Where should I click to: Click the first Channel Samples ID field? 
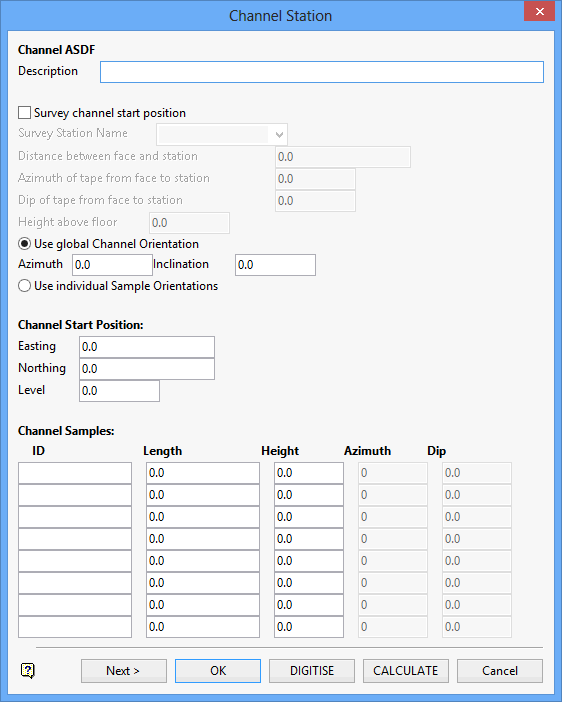pos(75,473)
